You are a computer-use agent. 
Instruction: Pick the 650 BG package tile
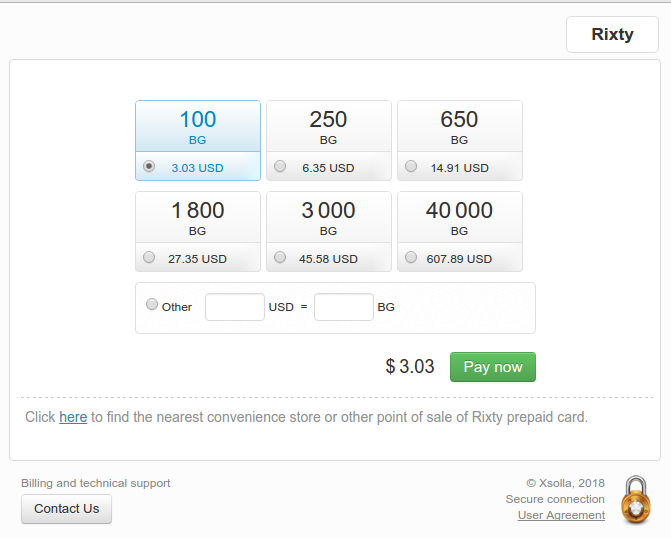[460, 140]
